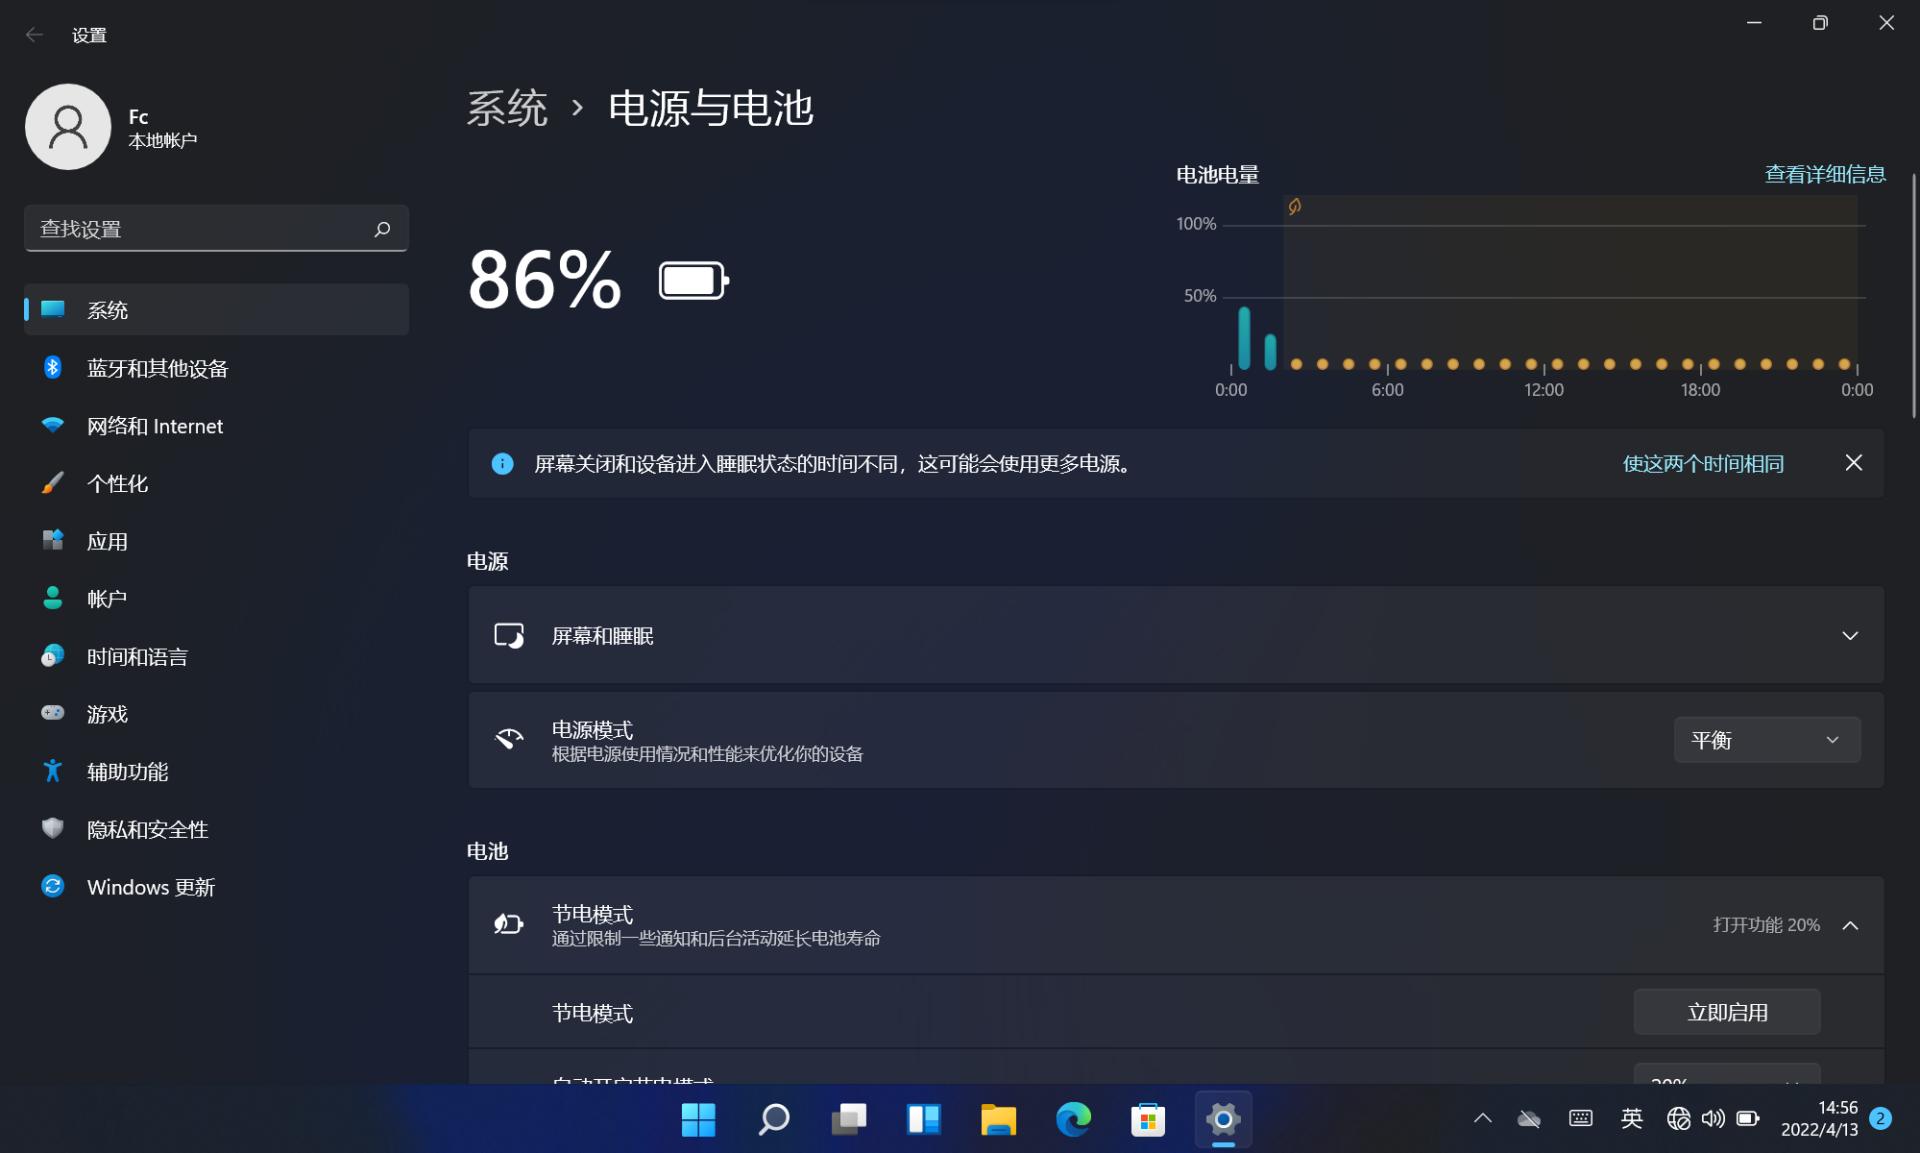Open 查看详细信息 battery details link
This screenshot has height=1153, width=1920.
1824,173
